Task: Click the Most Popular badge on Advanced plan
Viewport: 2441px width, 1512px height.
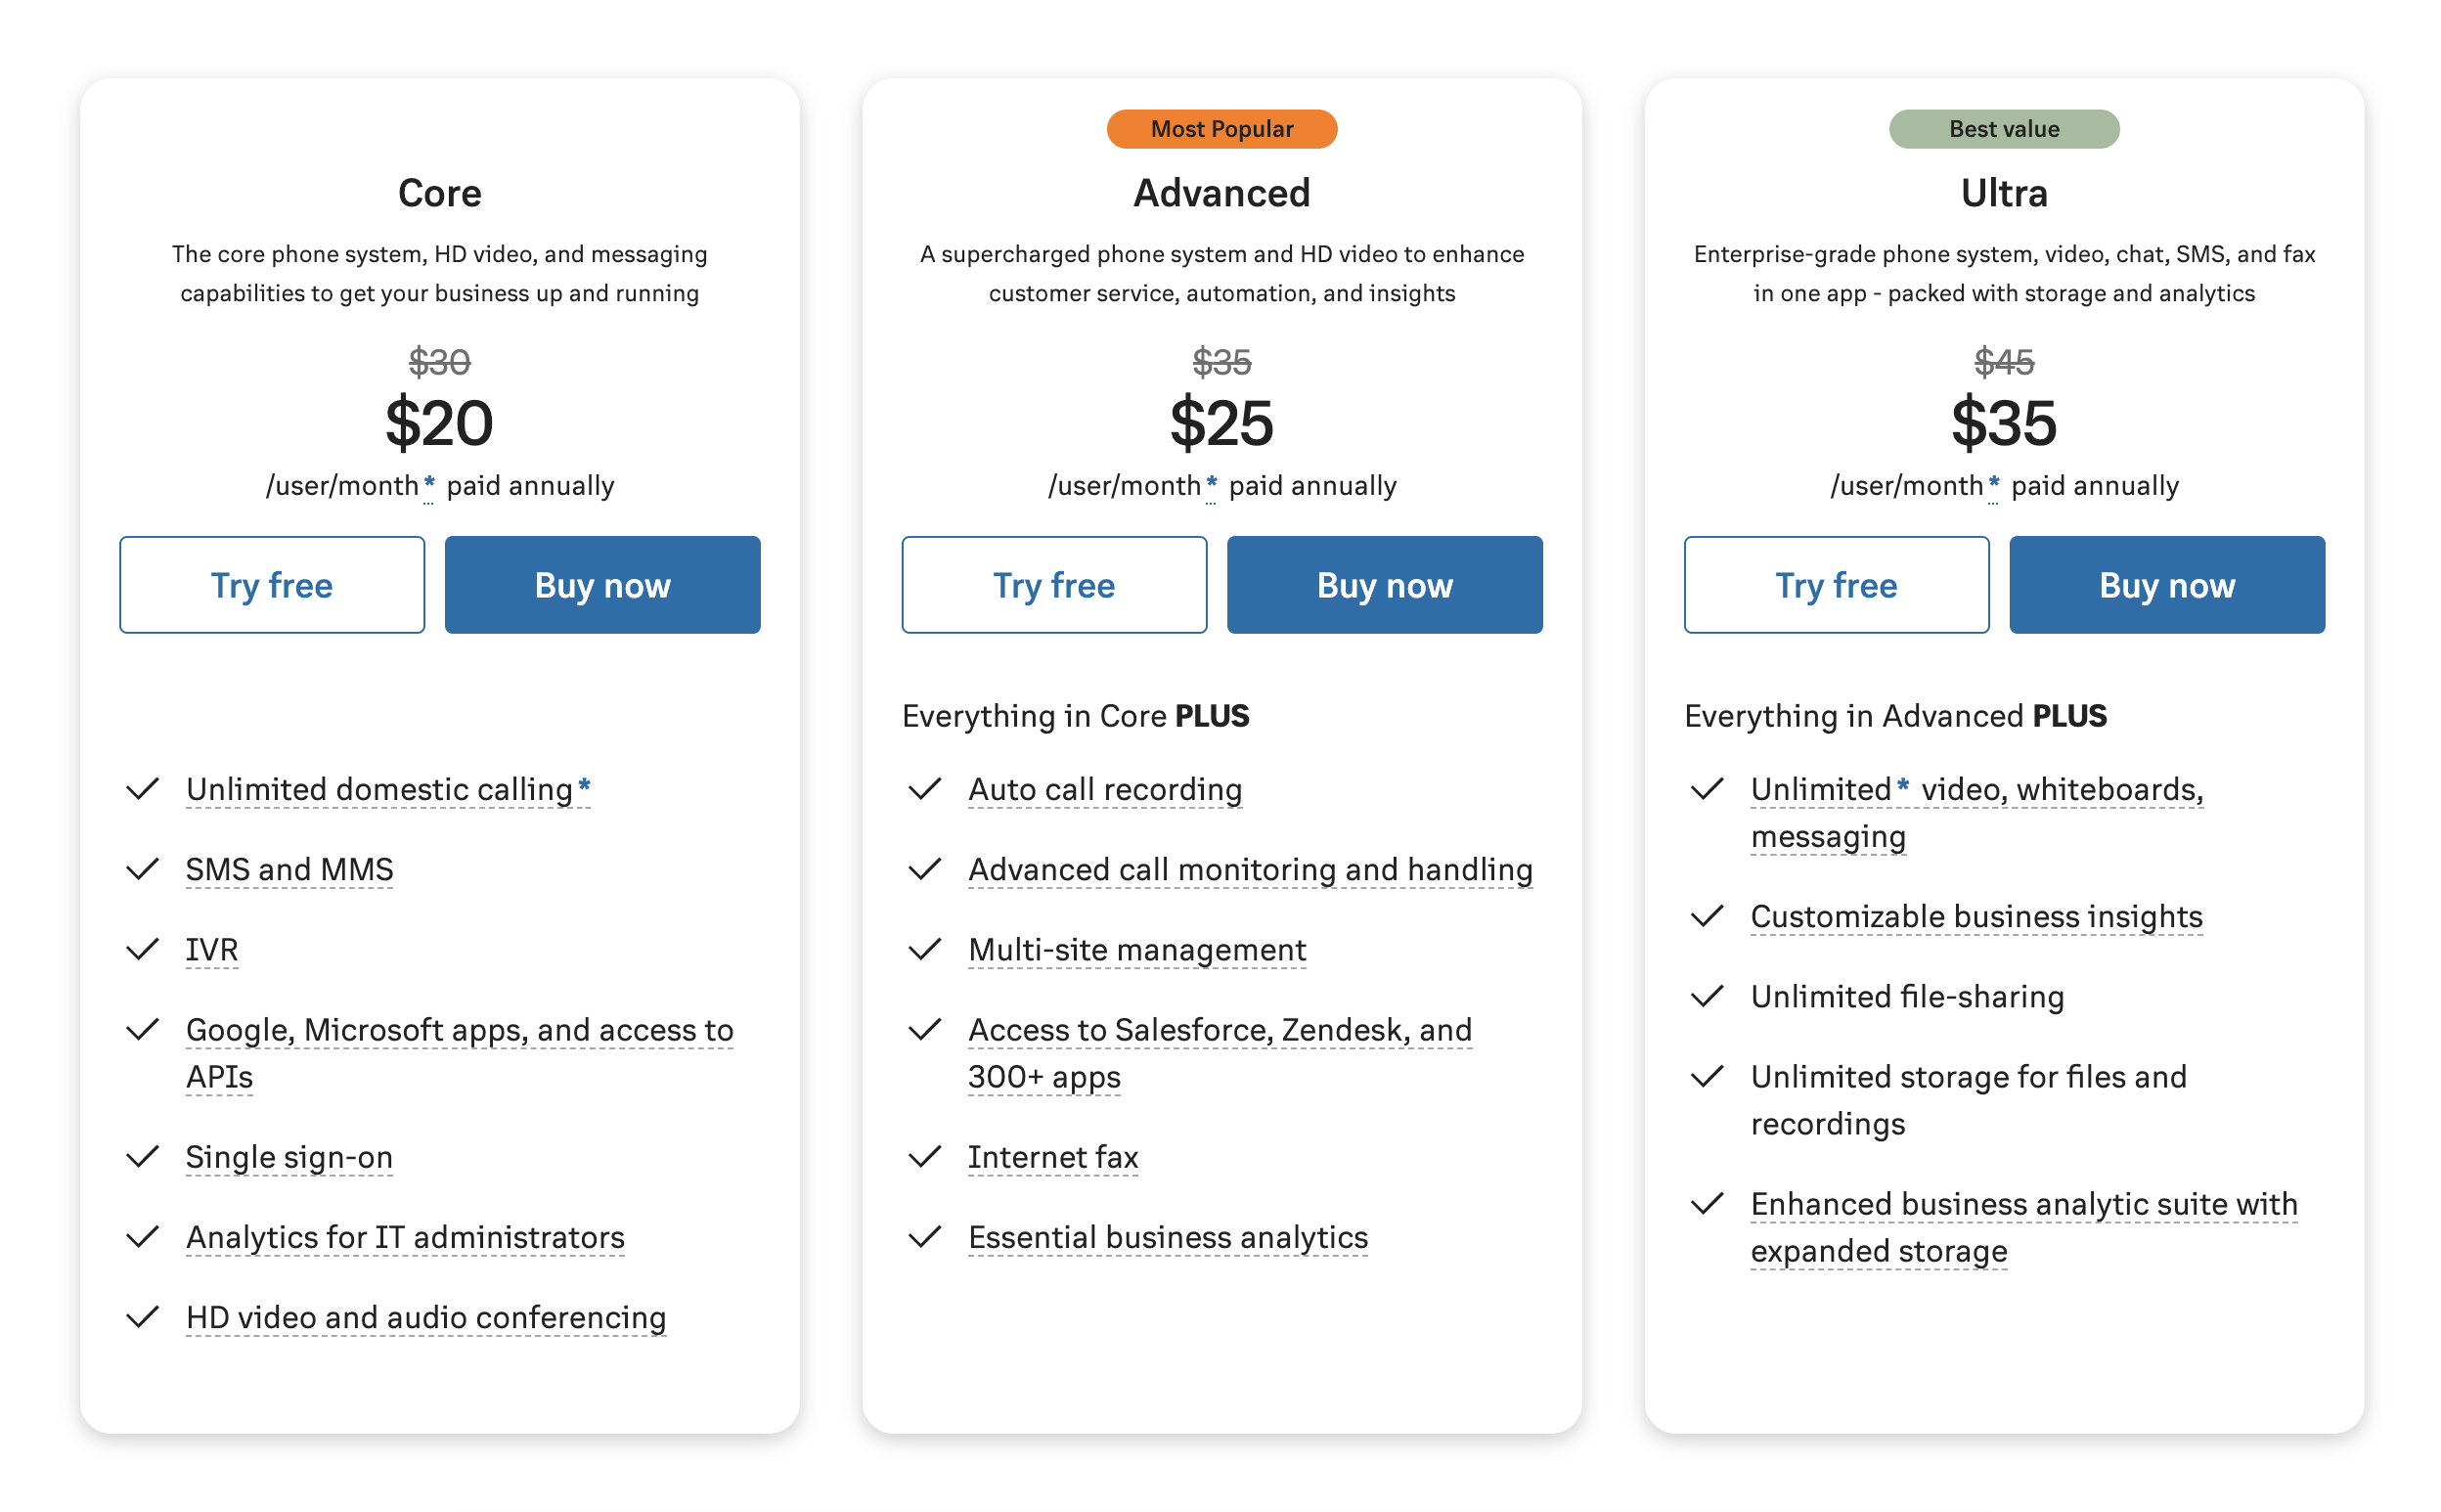Action: click(x=1220, y=129)
